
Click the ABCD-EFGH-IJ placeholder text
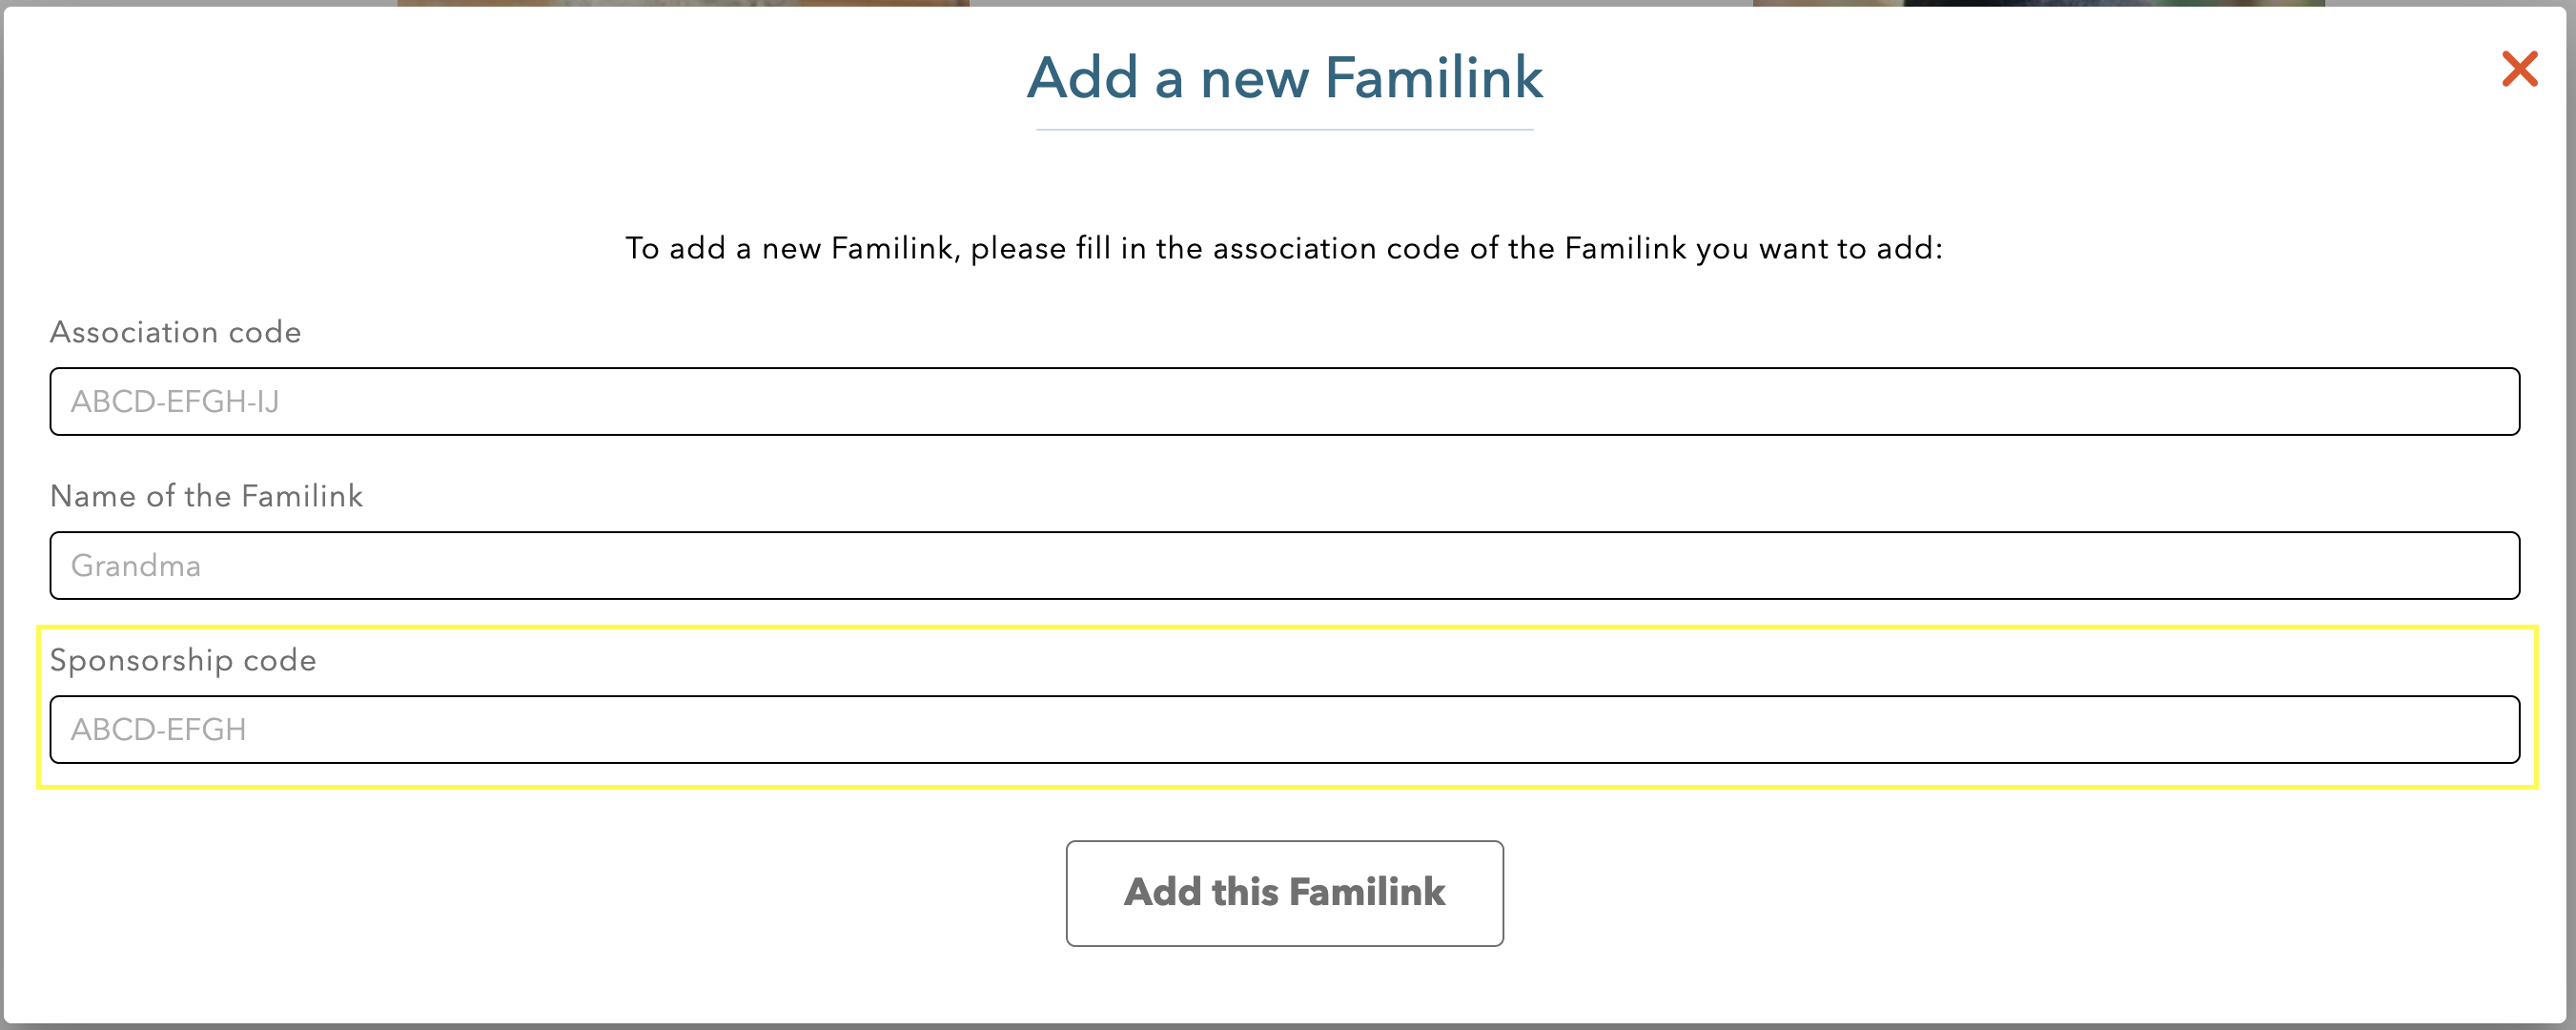tap(175, 402)
